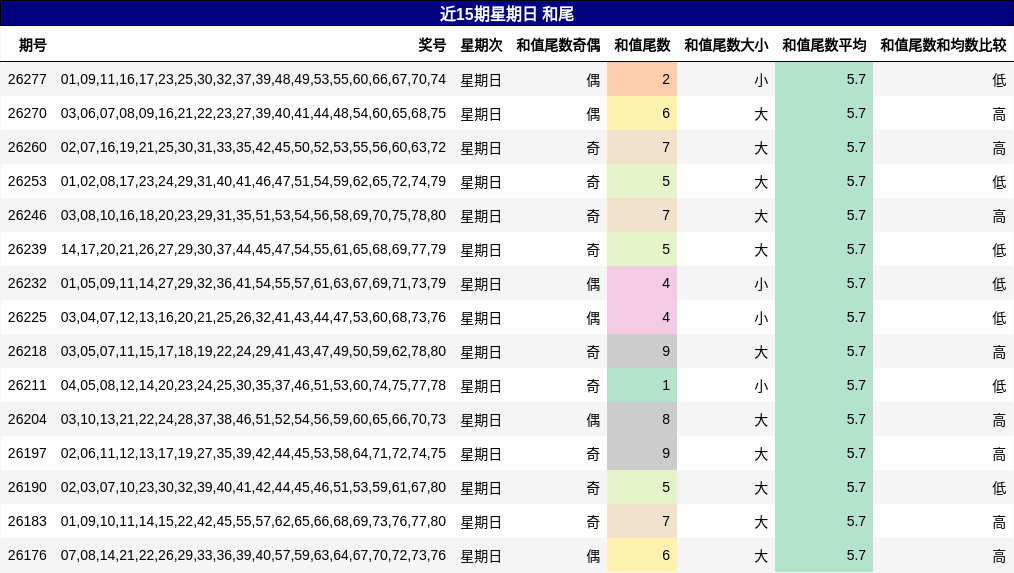Screen dimensions: 1014x573
Task: Select issue number 26190
Action: [x=27, y=488]
